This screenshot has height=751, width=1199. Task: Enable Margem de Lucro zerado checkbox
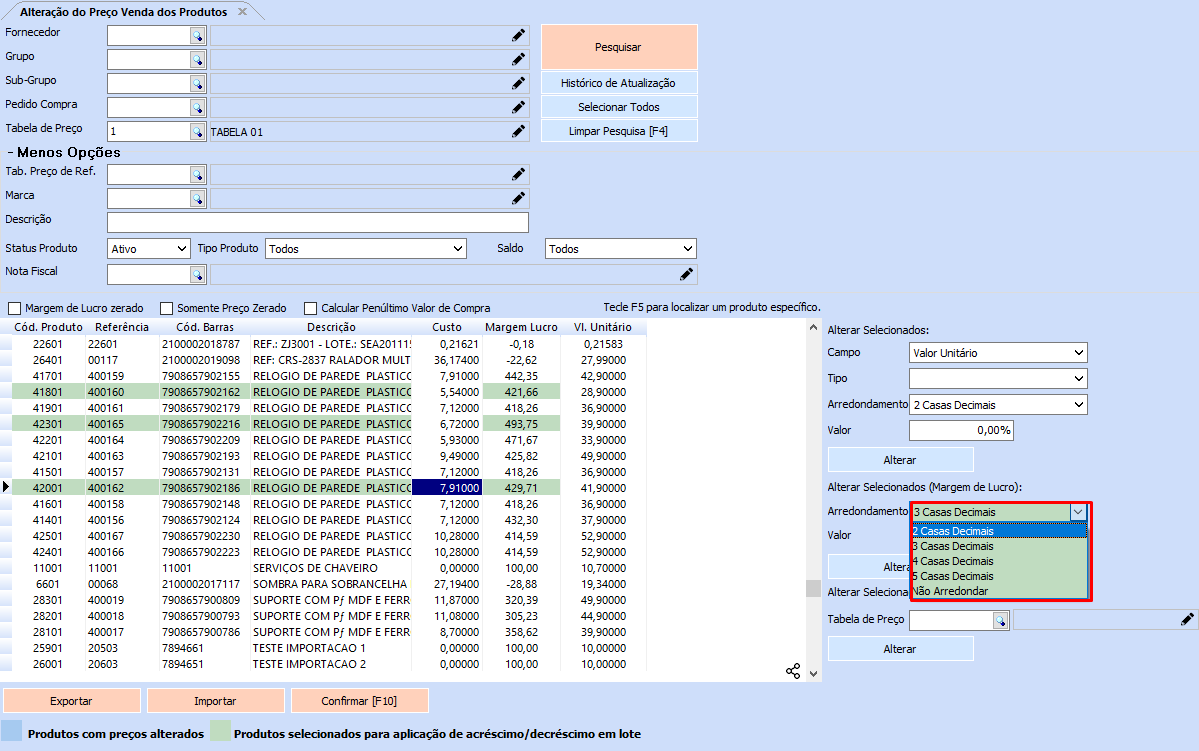tap(14, 308)
